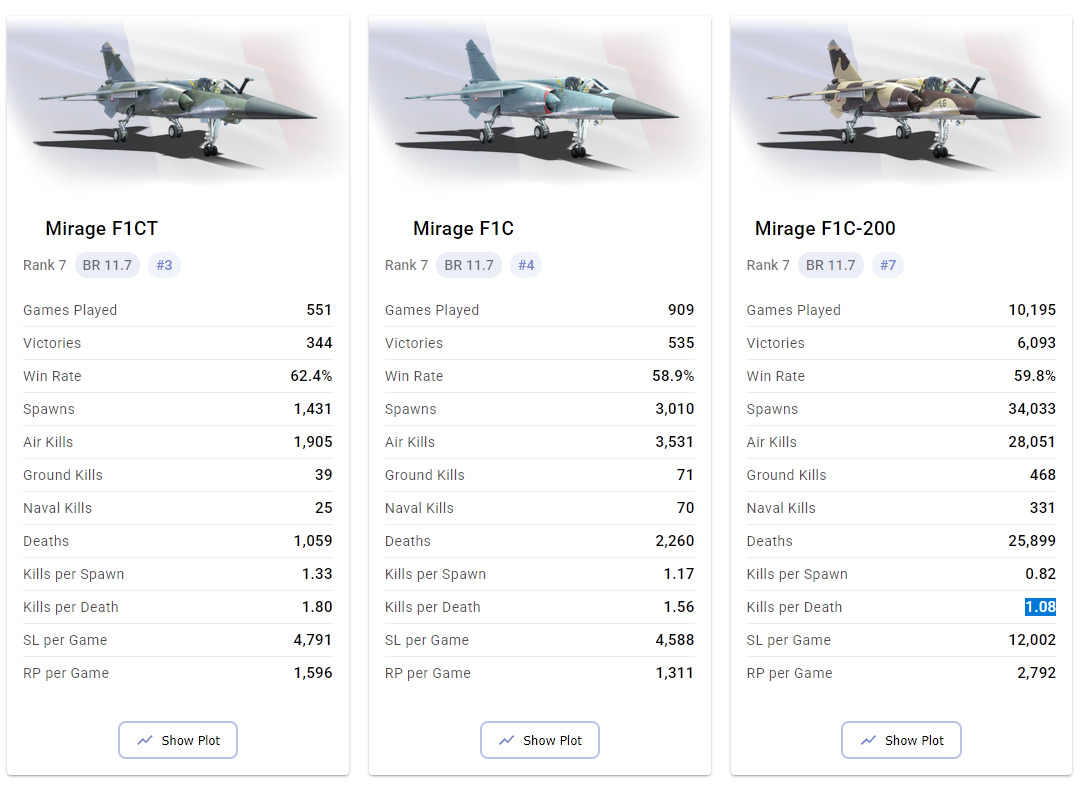Click F1CT's Win Rate value 62.4%

coord(311,376)
